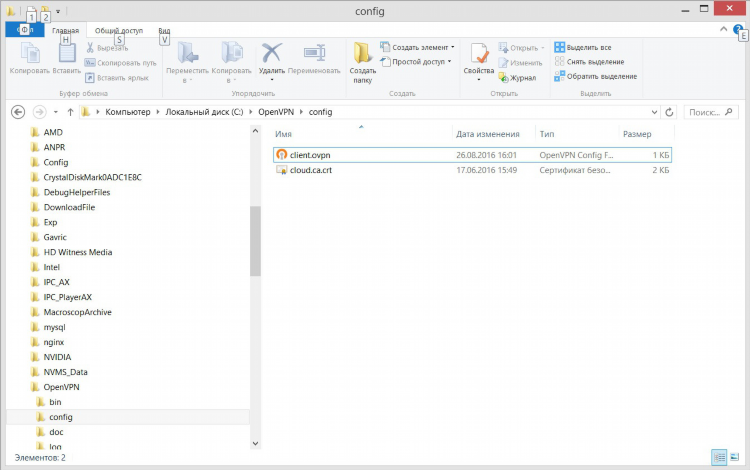Select the AMD folder in tree

pos(53,132)
